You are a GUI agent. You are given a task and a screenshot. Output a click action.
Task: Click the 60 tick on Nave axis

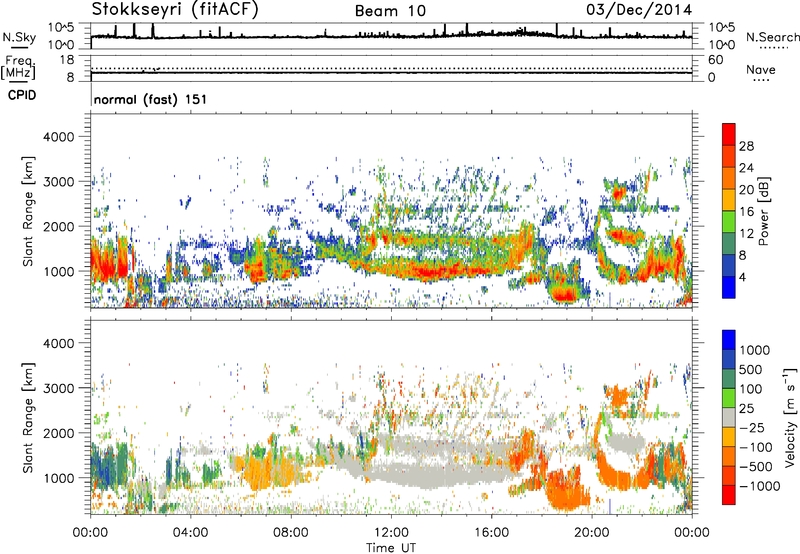tap(716, 60)
